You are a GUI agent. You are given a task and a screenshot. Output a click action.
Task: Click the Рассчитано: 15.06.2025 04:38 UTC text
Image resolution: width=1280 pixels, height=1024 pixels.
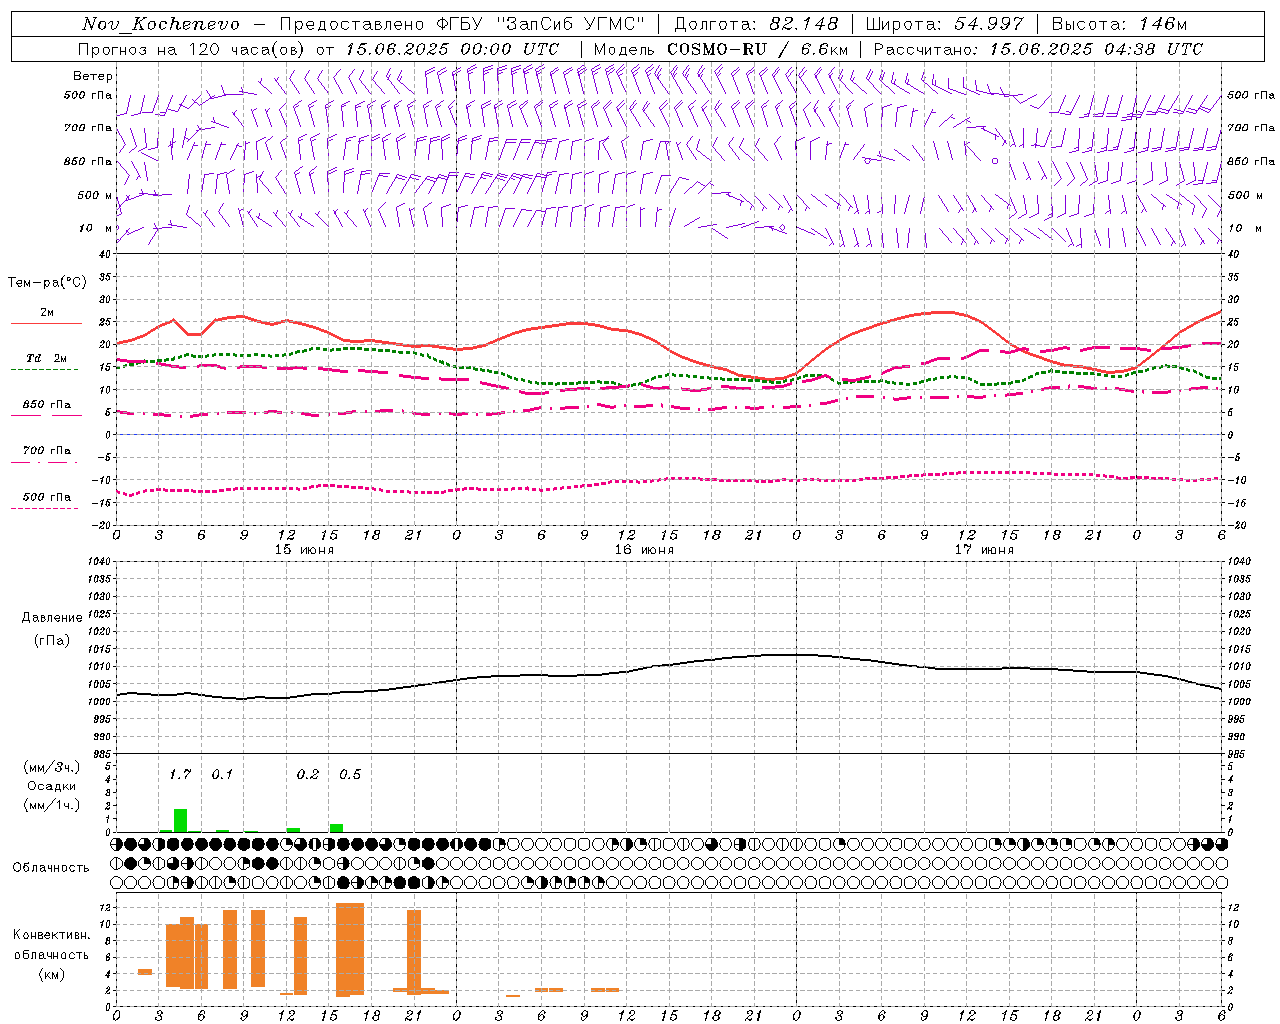[x=1038, y=49]
